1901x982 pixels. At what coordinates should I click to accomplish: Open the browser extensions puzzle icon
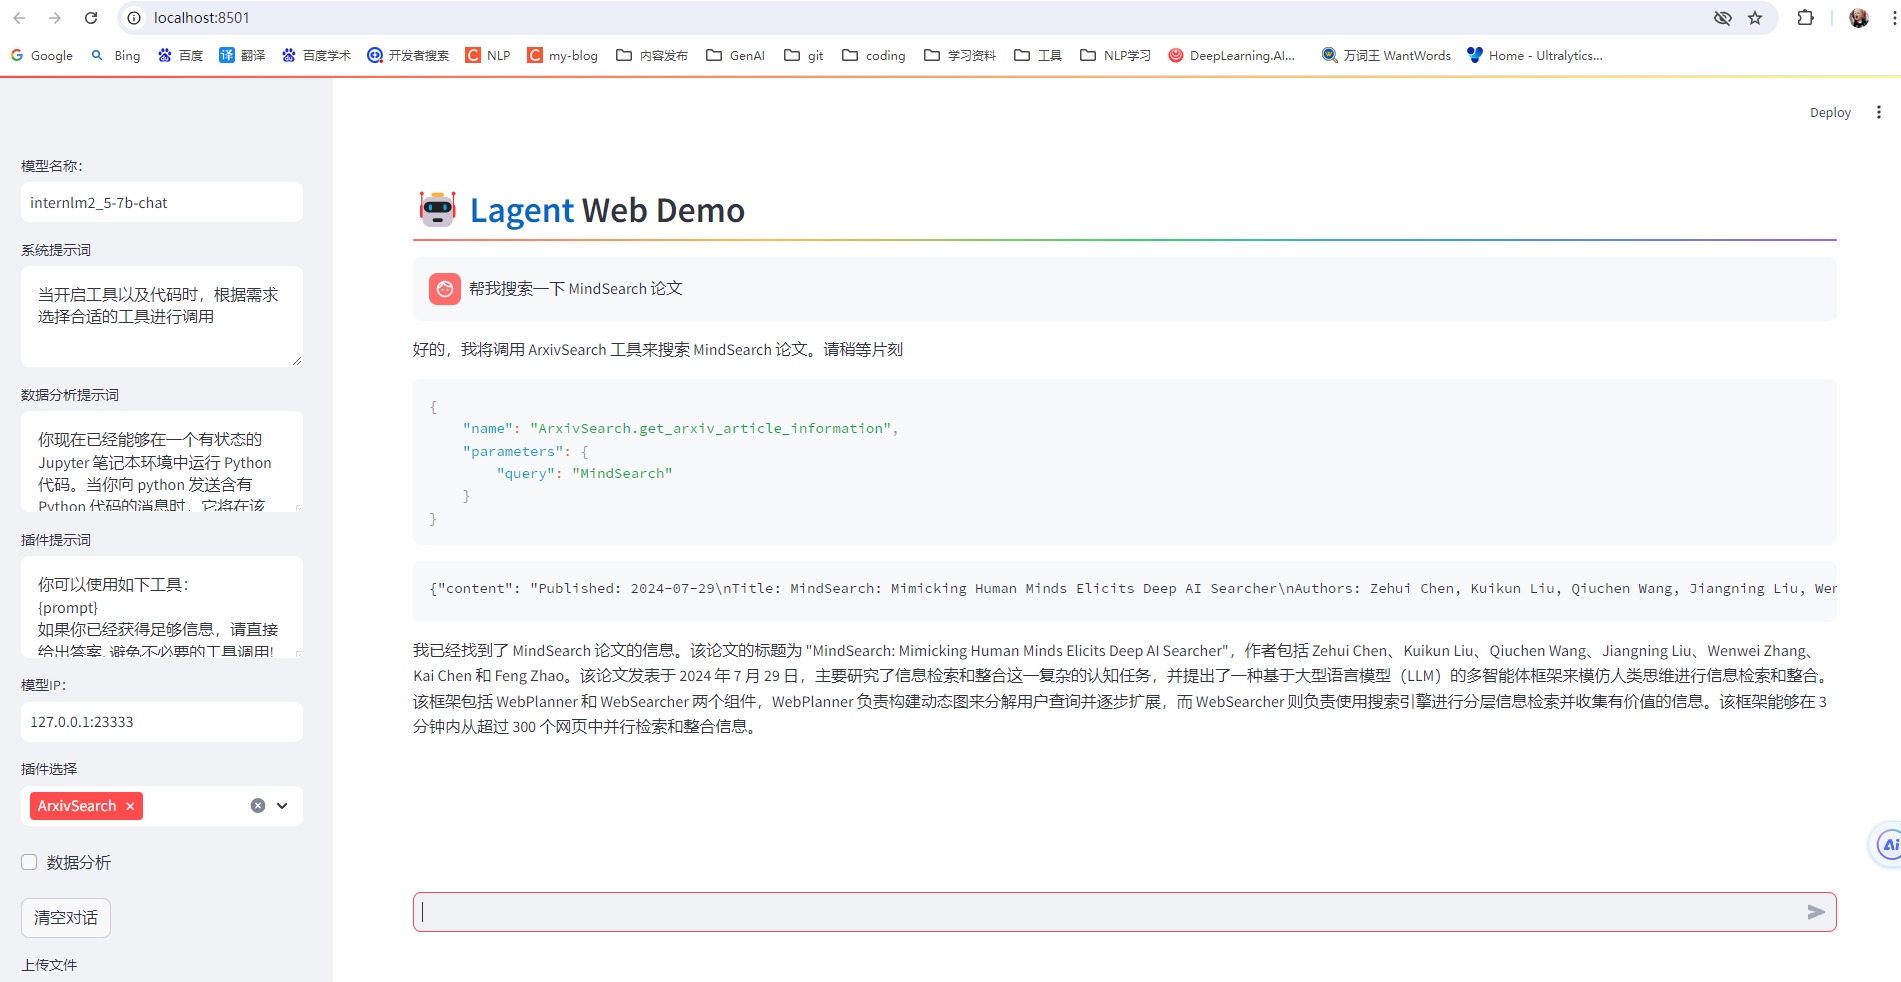pyautogui.click(x=1805, y=18)
